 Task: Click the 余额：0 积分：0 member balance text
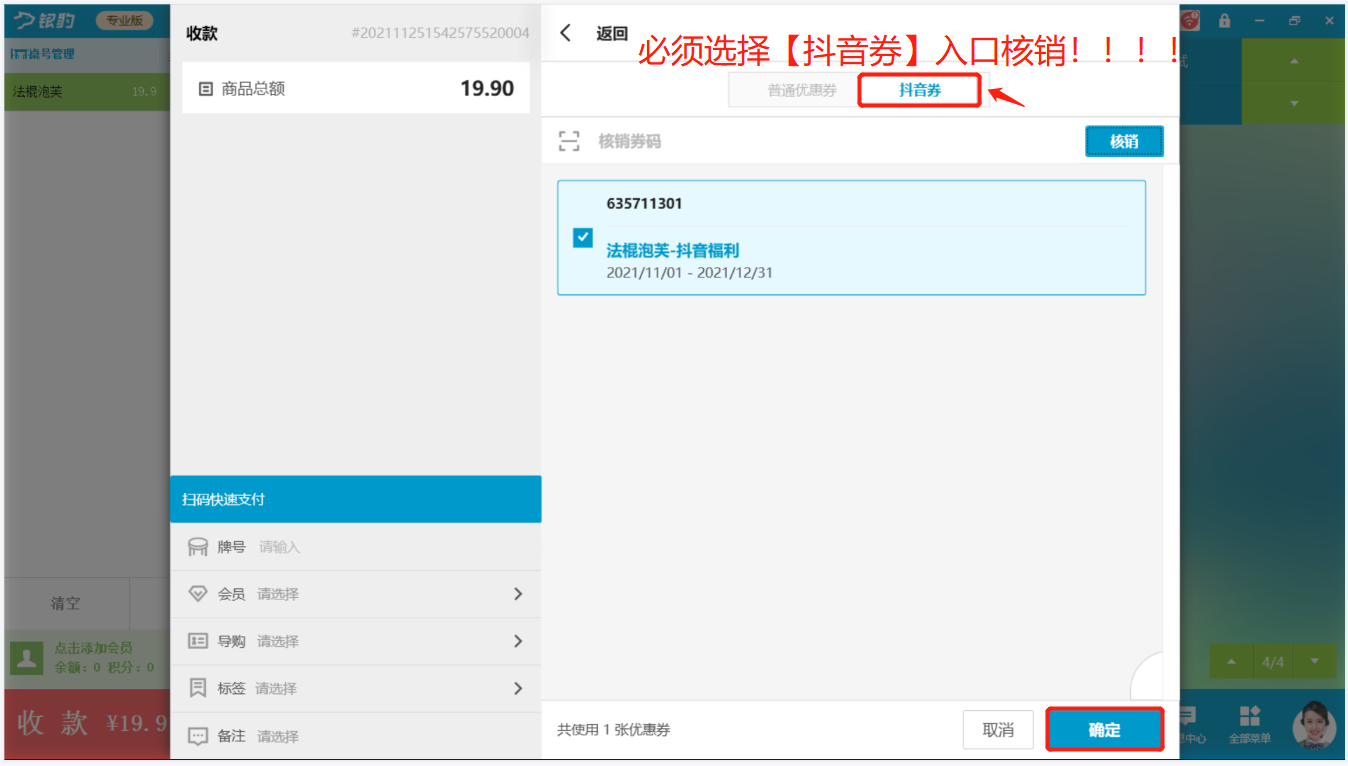pyautogui.click(x=104, y=667)
